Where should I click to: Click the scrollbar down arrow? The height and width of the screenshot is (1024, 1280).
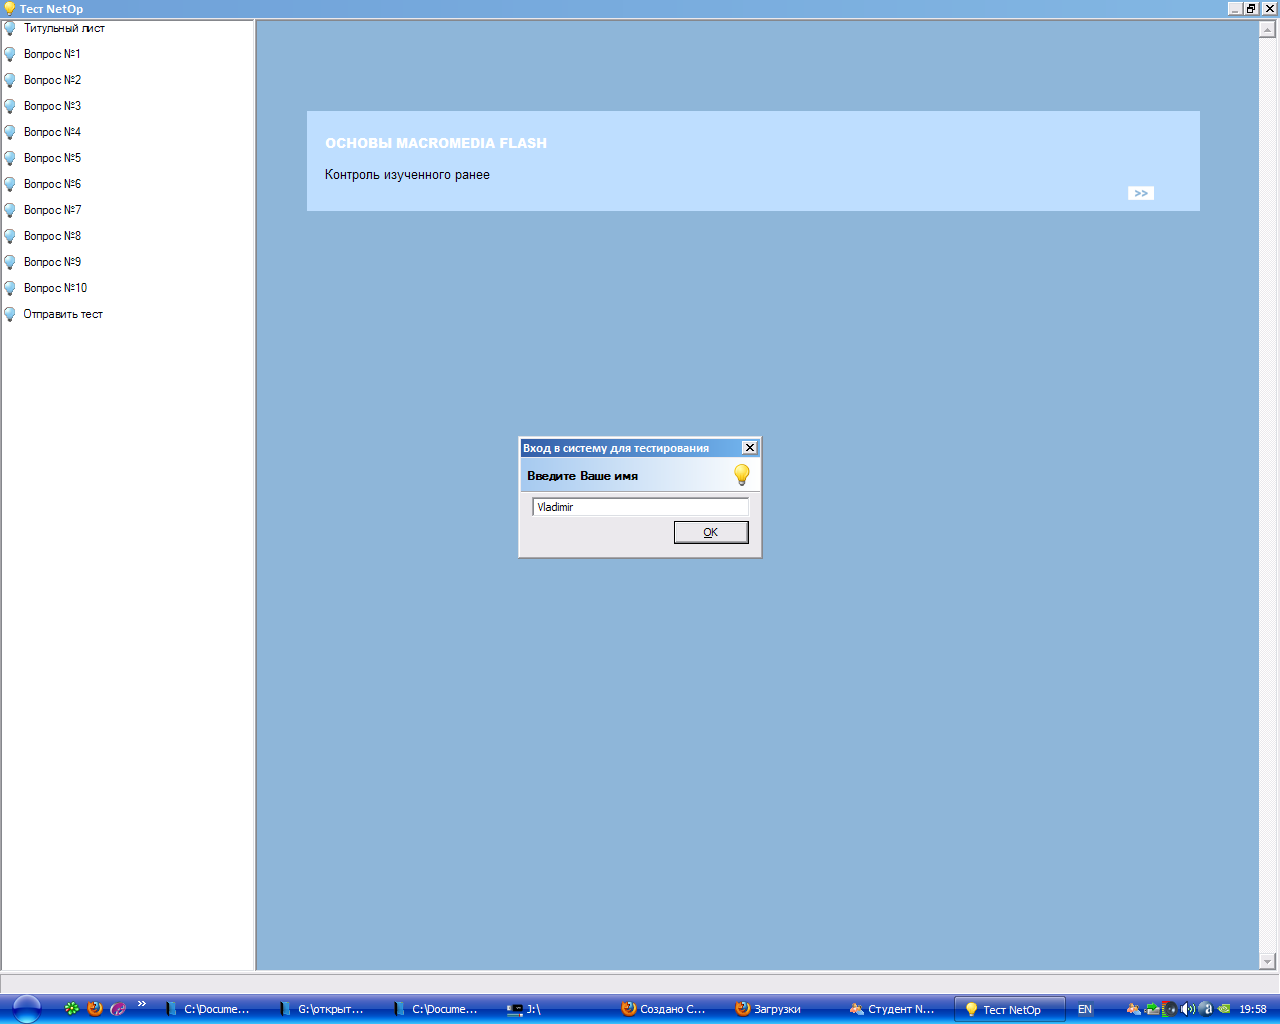1268,962
